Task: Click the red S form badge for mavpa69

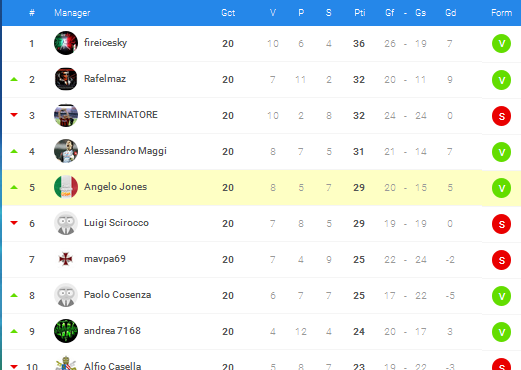Action: pyautogui.click(x=501, y=260)
